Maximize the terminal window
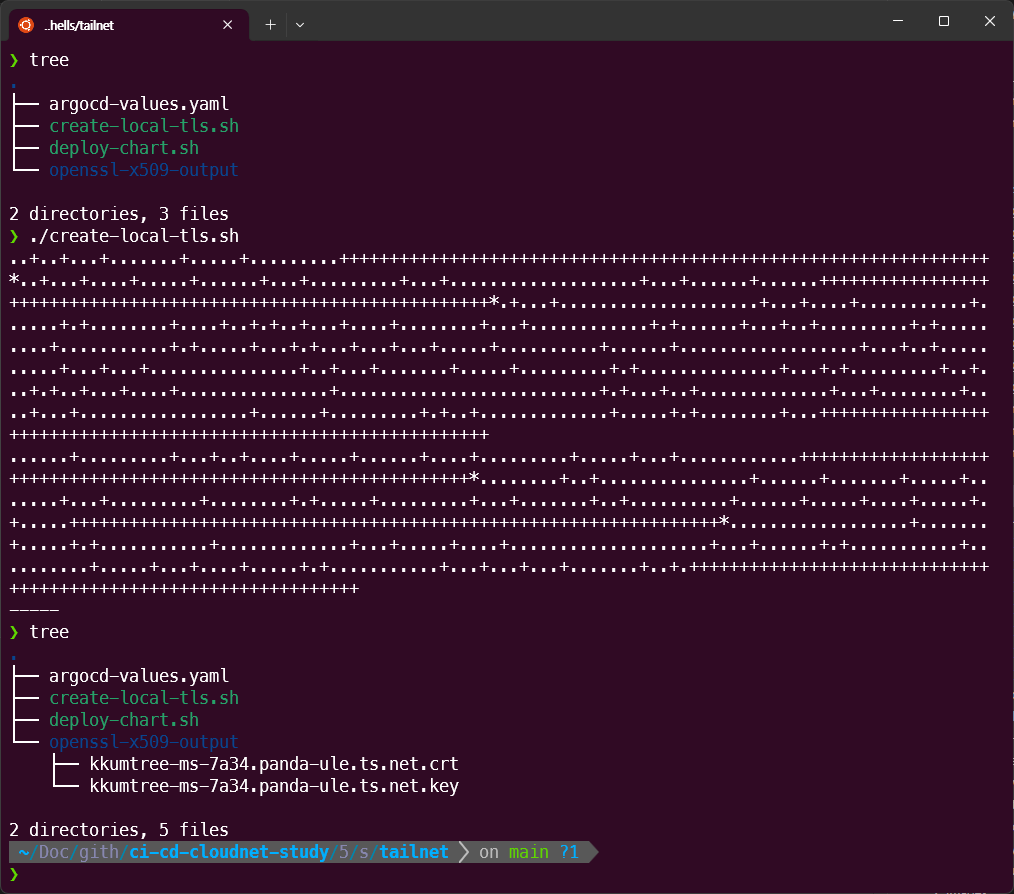Screen dimensions: 1014x894 coord(944,21)
